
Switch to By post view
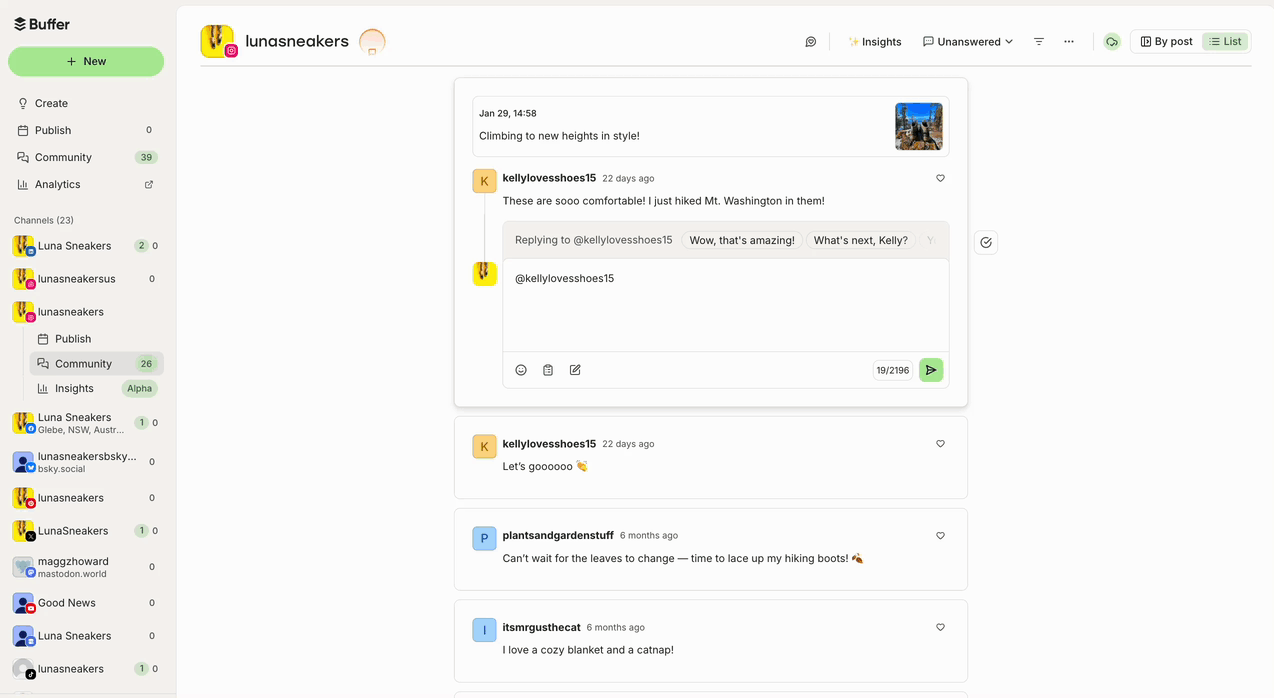(x=1167, y=42)
